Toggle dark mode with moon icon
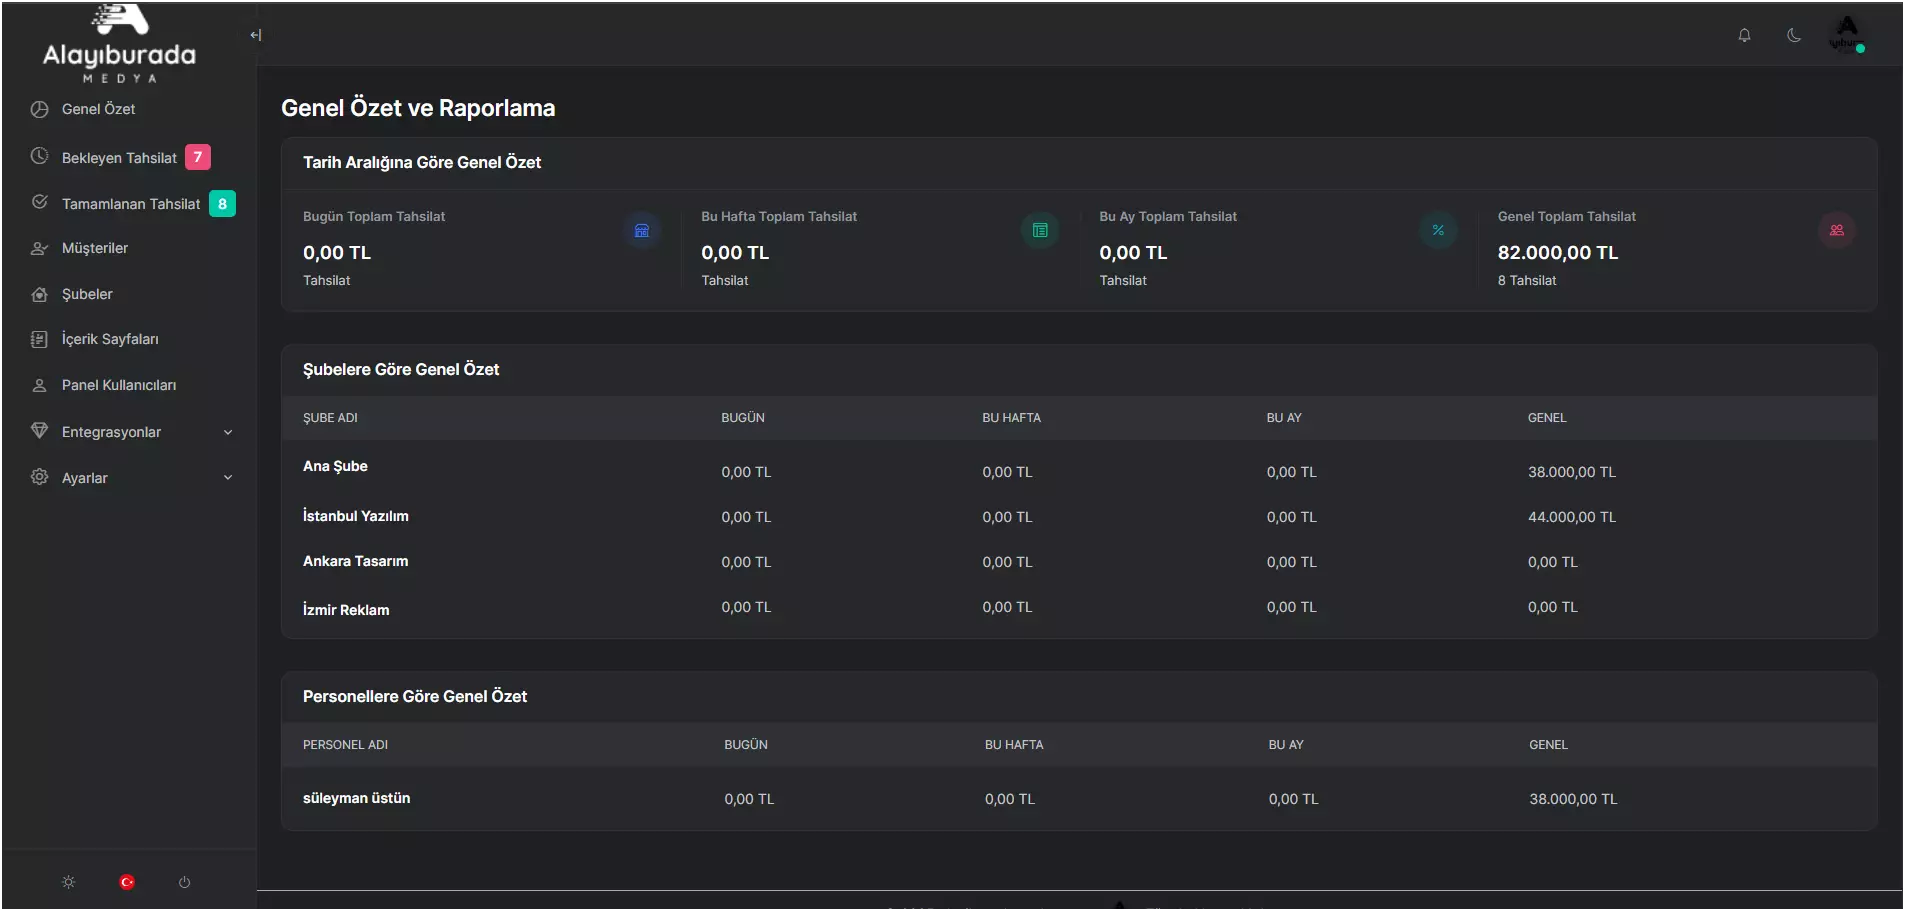Viewport: 1905px width, 911px height. click(x=1794, y=35)
